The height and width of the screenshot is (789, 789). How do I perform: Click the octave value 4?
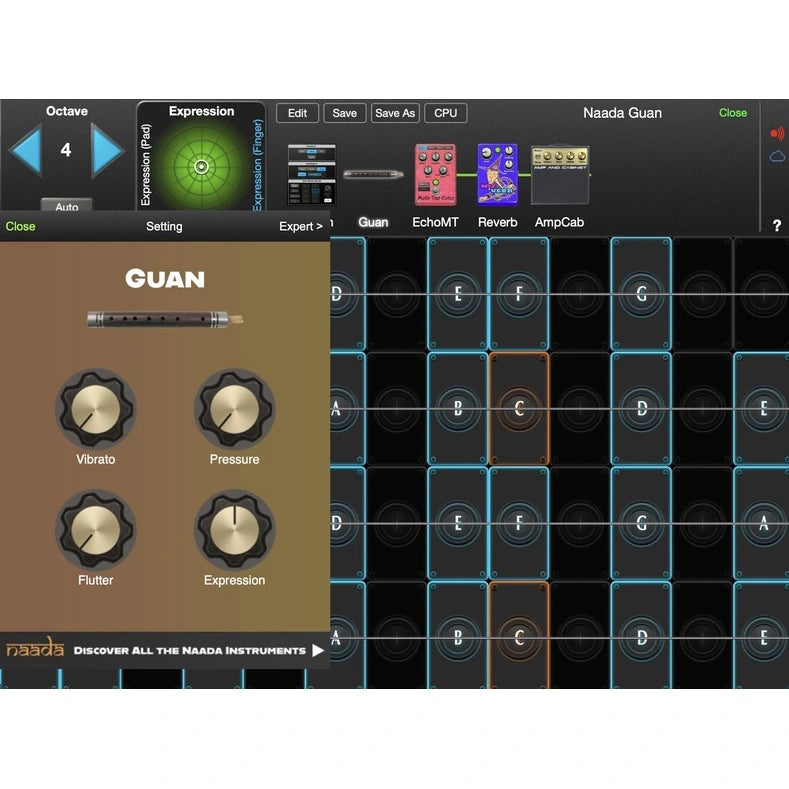[x=66, y=150]
